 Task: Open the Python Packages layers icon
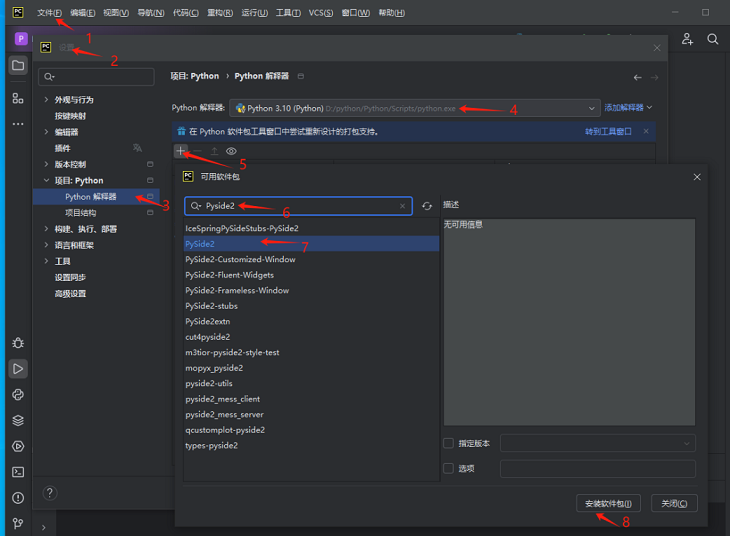click(x=18, y=421)
